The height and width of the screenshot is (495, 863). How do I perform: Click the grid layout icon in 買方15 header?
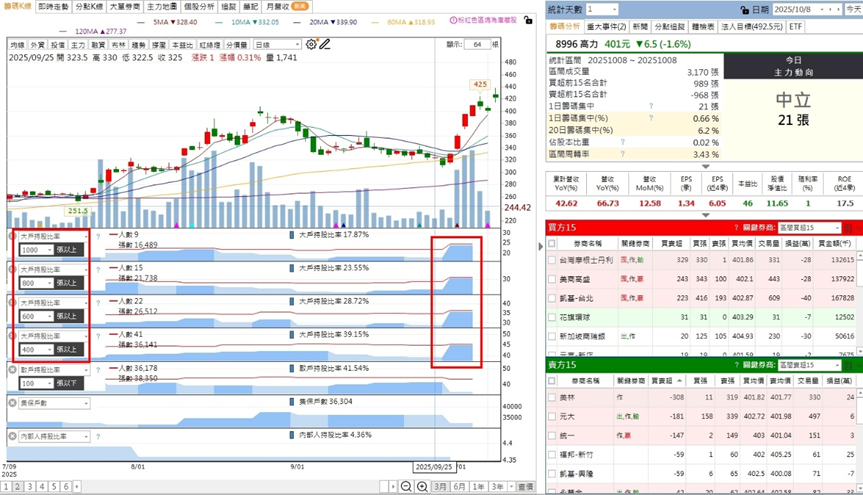pyautogui.click(x=848, y=228)
